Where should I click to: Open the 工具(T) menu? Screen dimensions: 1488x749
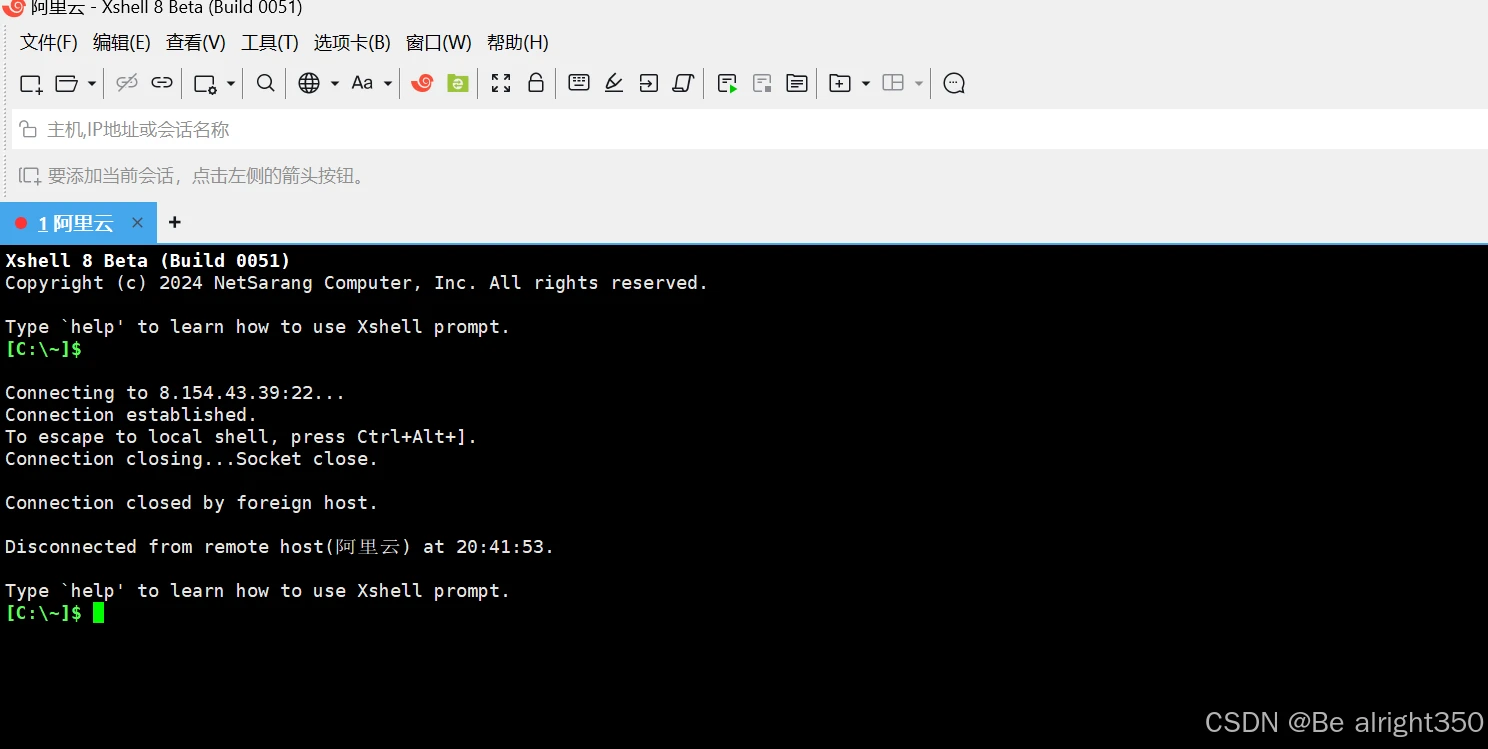[270, 43]
